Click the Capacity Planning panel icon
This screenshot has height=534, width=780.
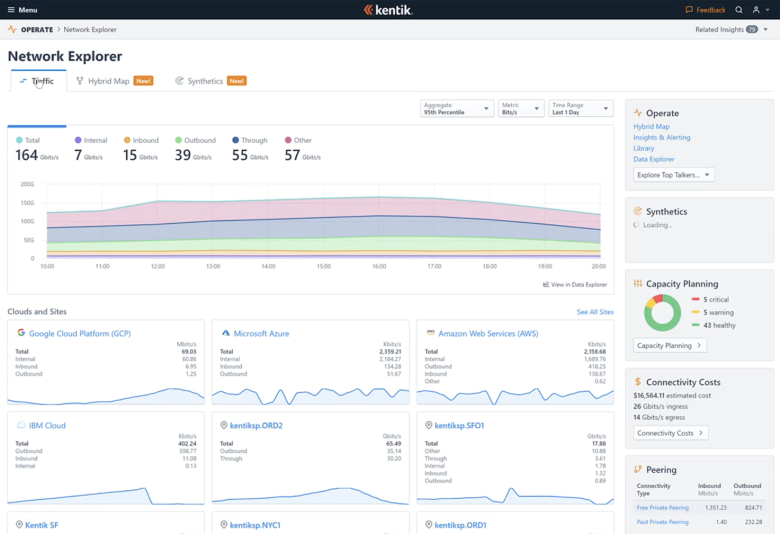tap(638, 284)
